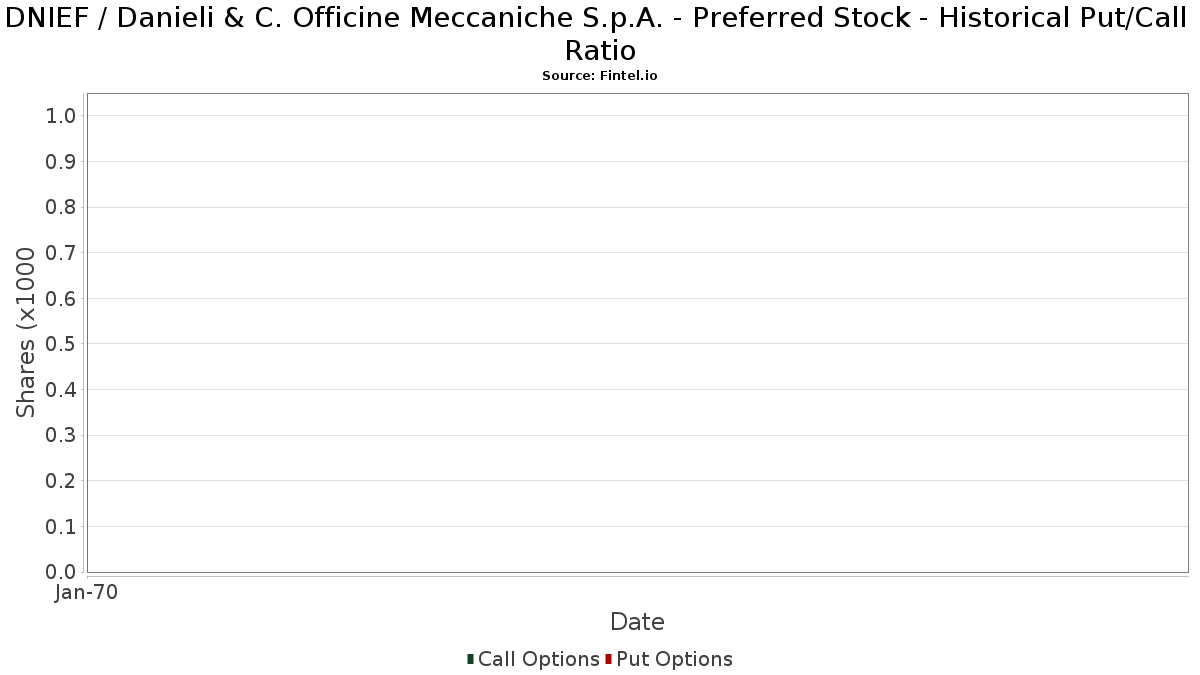The height and width of the screenshot is (675, 1200).
Task: Click the 0.2 y-axis tick label
Action: coord(61,481)
